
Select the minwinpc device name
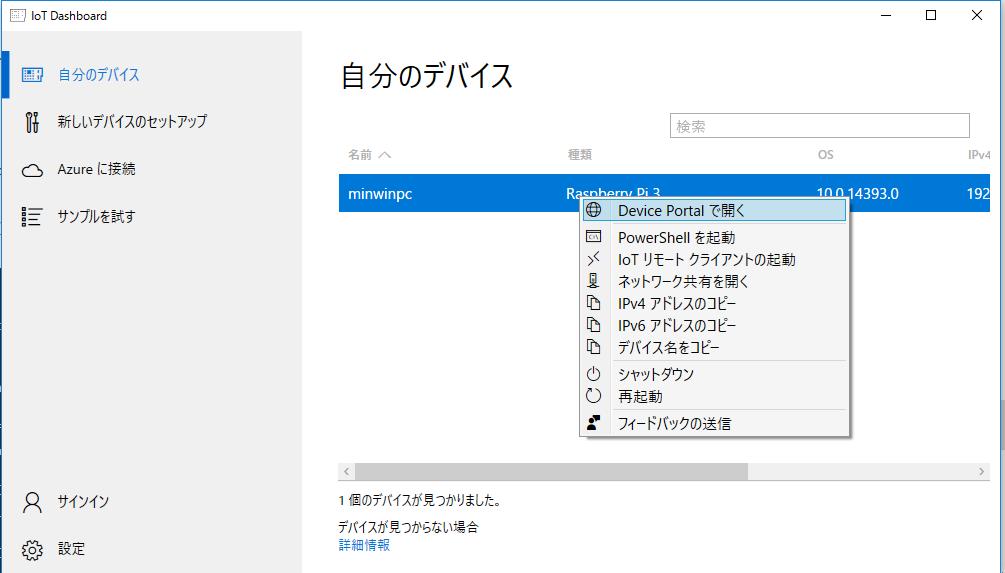(x=380, y=194)
